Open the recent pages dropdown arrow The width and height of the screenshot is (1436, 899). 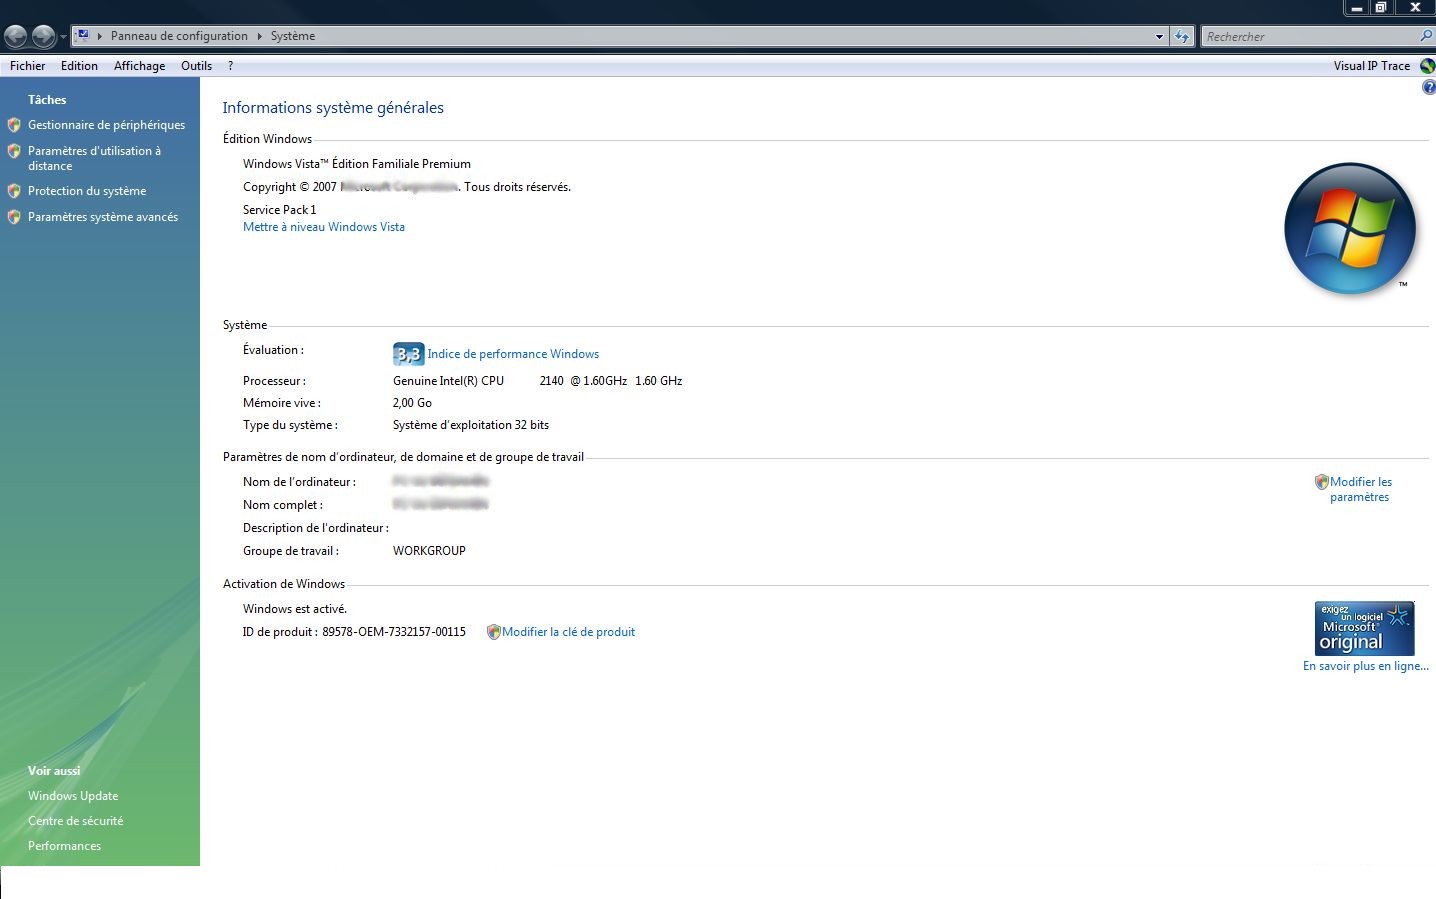pos(64,37)
